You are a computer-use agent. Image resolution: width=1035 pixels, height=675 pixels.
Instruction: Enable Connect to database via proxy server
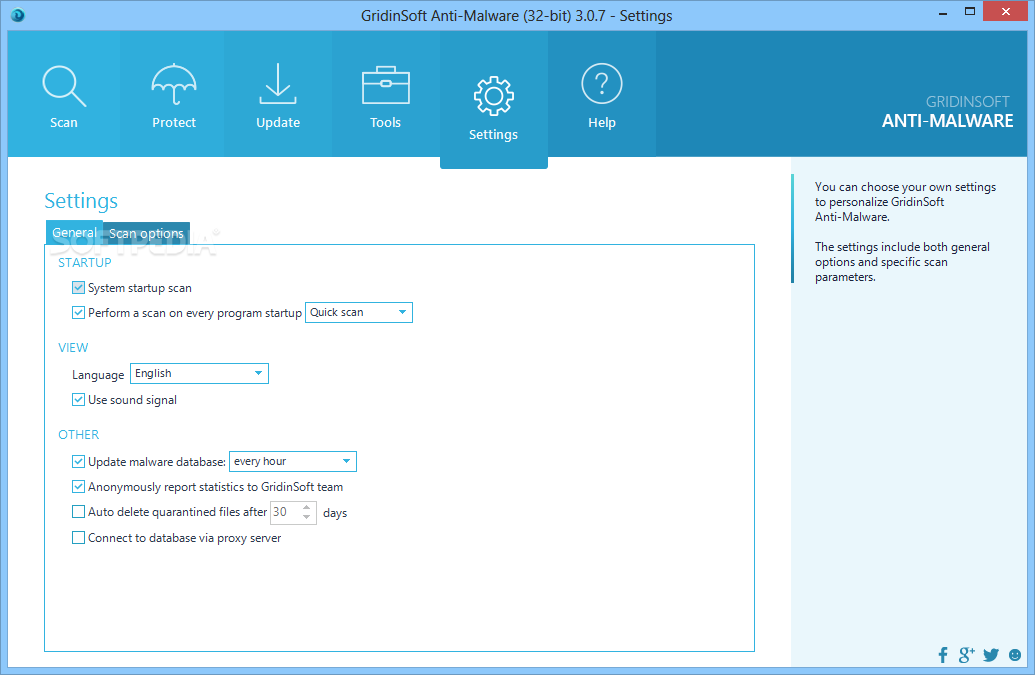[x=79, y=538]
